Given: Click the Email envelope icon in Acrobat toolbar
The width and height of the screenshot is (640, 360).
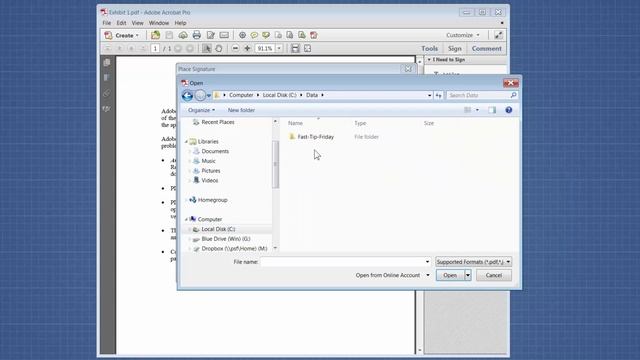Looking at the screenshot, I should point(224,35).
